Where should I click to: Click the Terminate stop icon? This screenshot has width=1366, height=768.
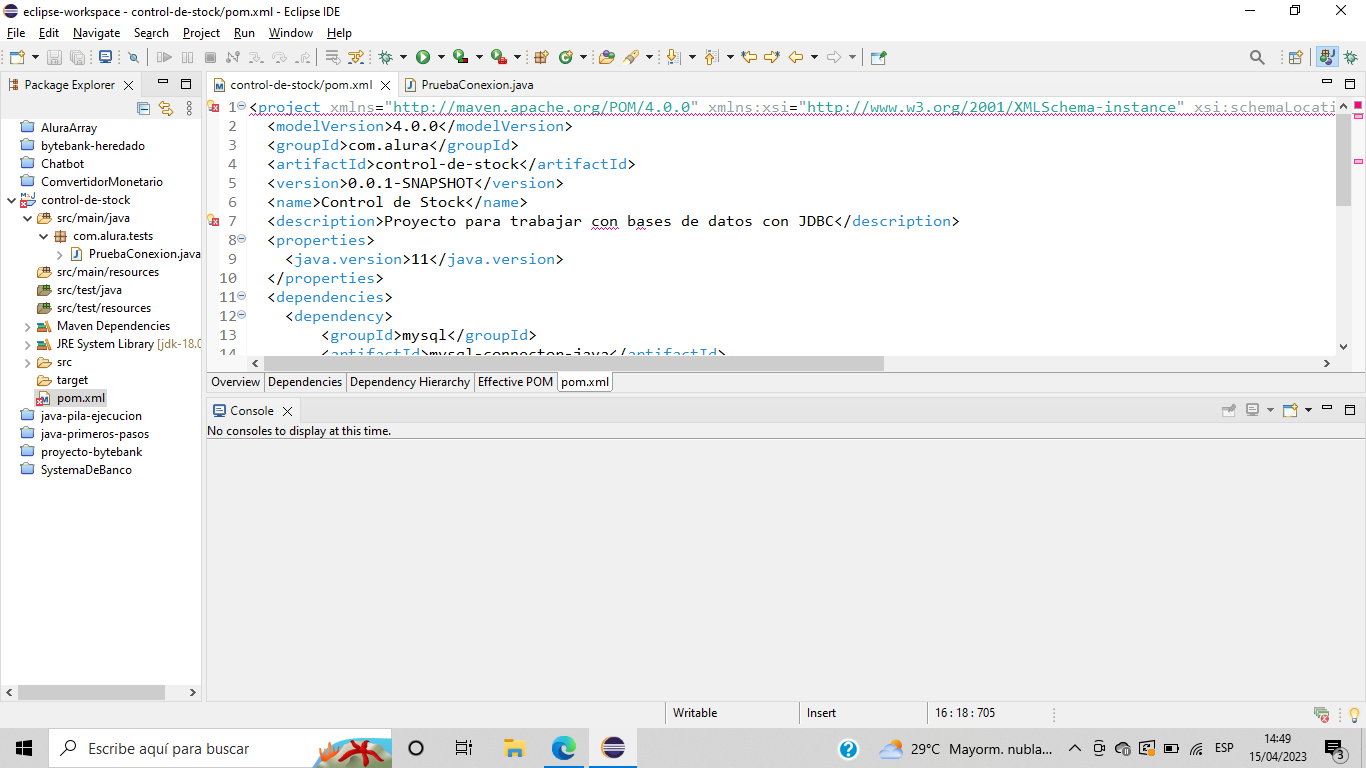click(x=210, y=58)
